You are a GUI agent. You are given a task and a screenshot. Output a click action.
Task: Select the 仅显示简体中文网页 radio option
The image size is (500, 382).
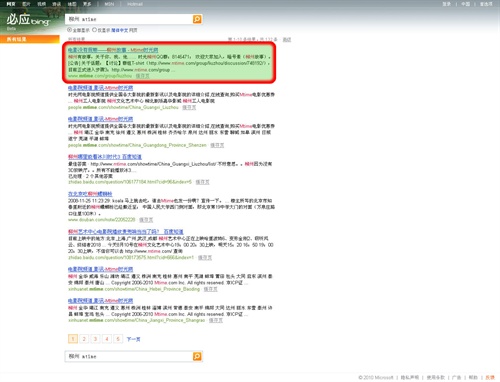point(94,30)
